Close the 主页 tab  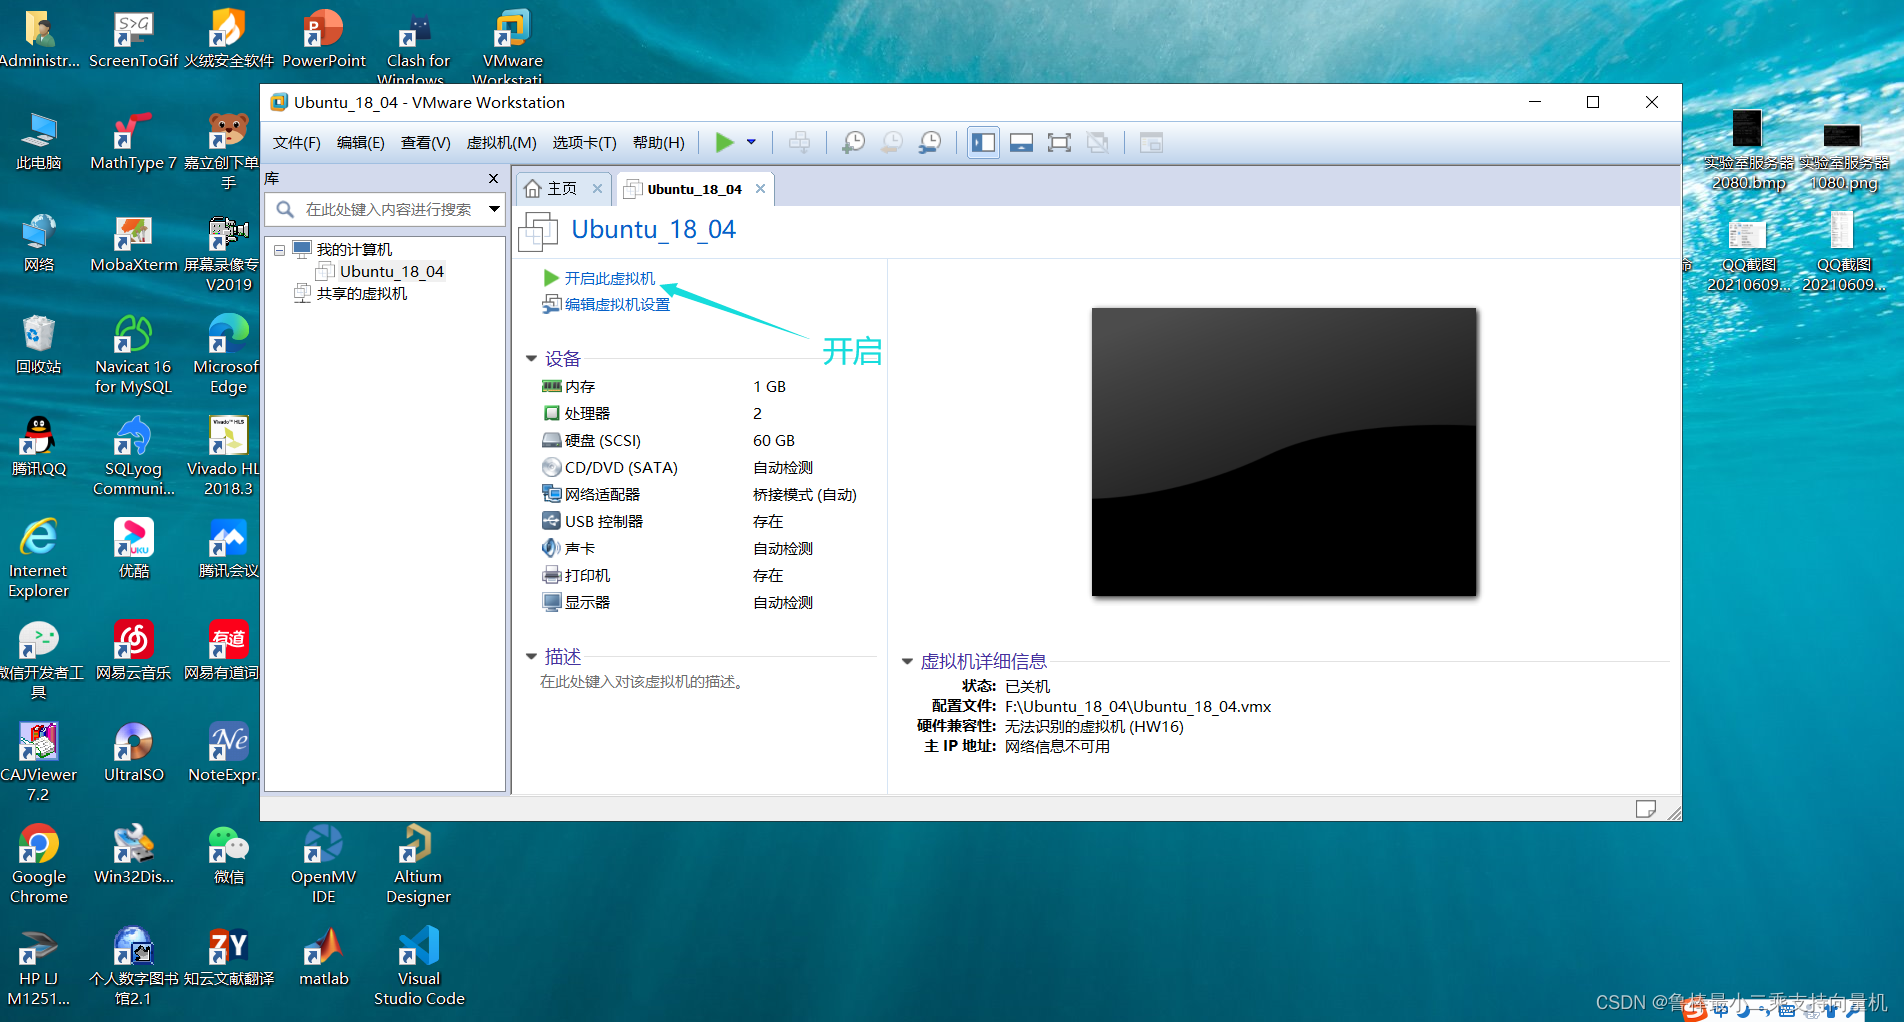(597, 188)
